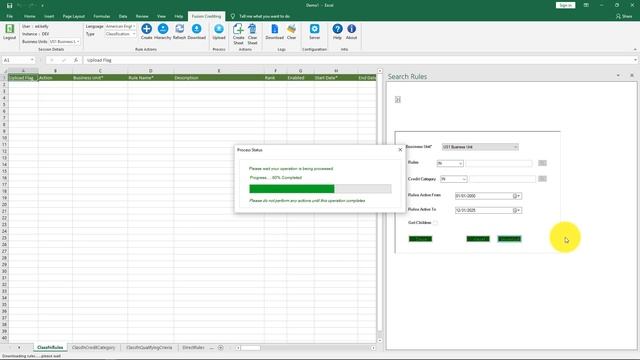Click the Rule Name* column header cell
Image resolution: width=640 pixels, height=360 pixels.
click(150, 78)
